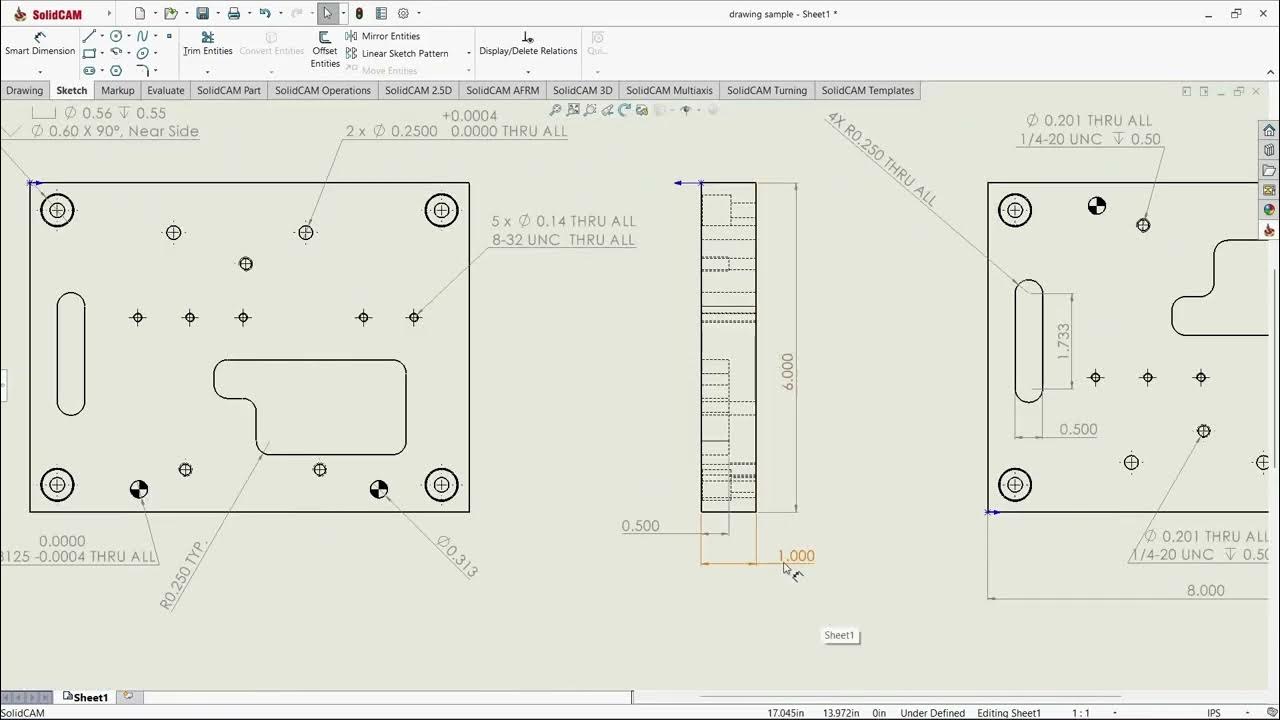Viewport: 1280px width, 720px height.
Task: Open the Undo dropdown arrow
Action: (280, 14)
